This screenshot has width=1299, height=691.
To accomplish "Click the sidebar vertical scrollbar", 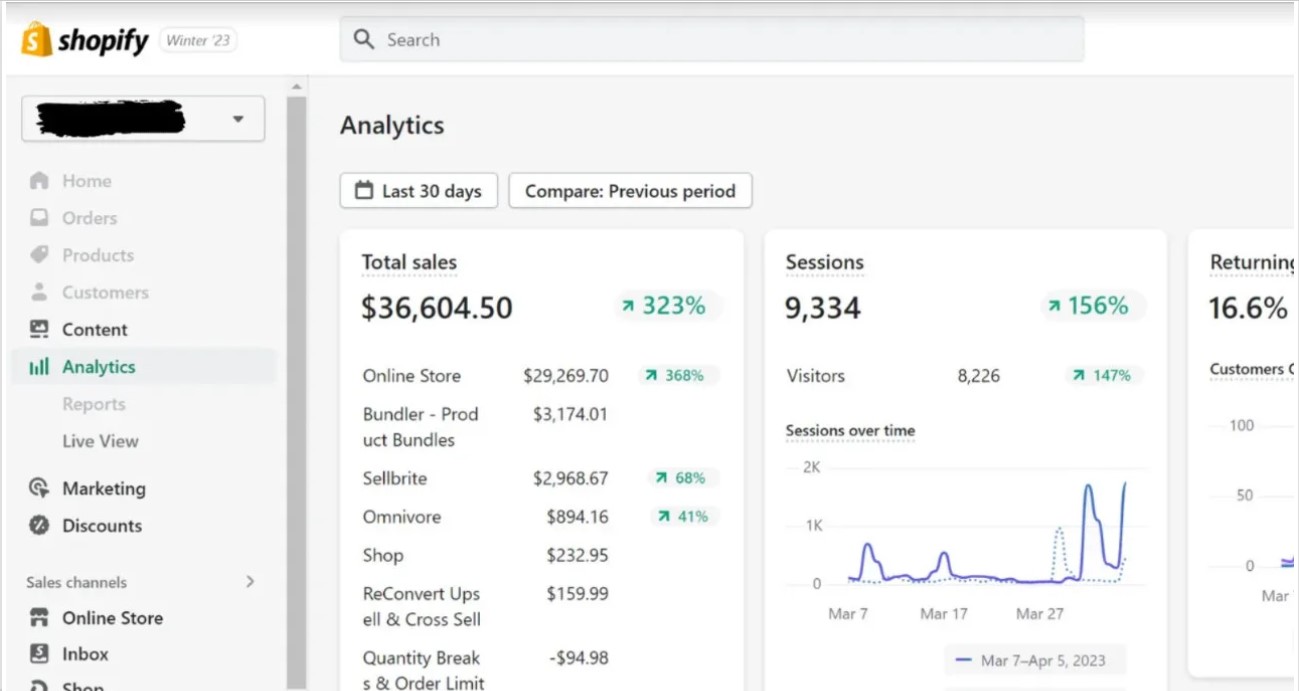I will pos(296,380).
